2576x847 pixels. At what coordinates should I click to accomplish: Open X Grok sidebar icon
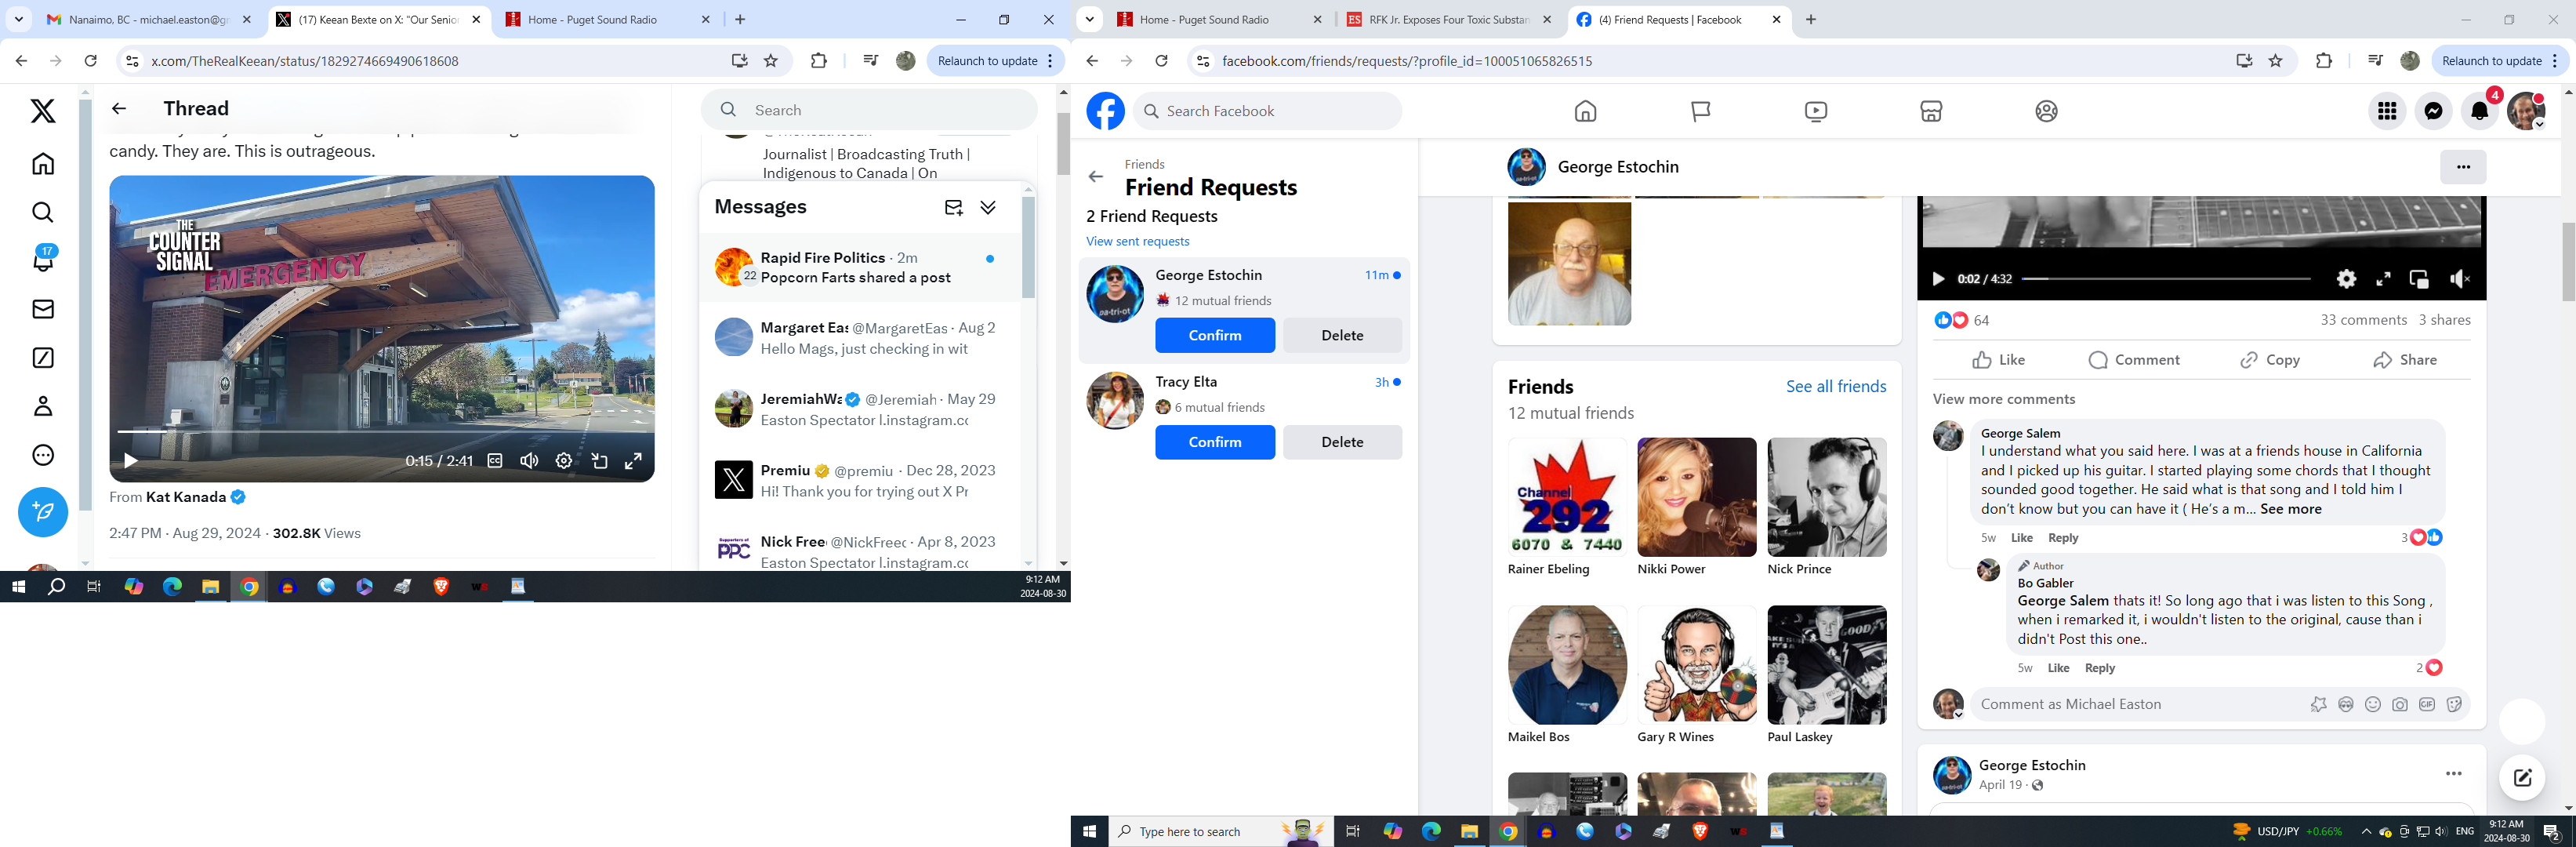(43, 358)
